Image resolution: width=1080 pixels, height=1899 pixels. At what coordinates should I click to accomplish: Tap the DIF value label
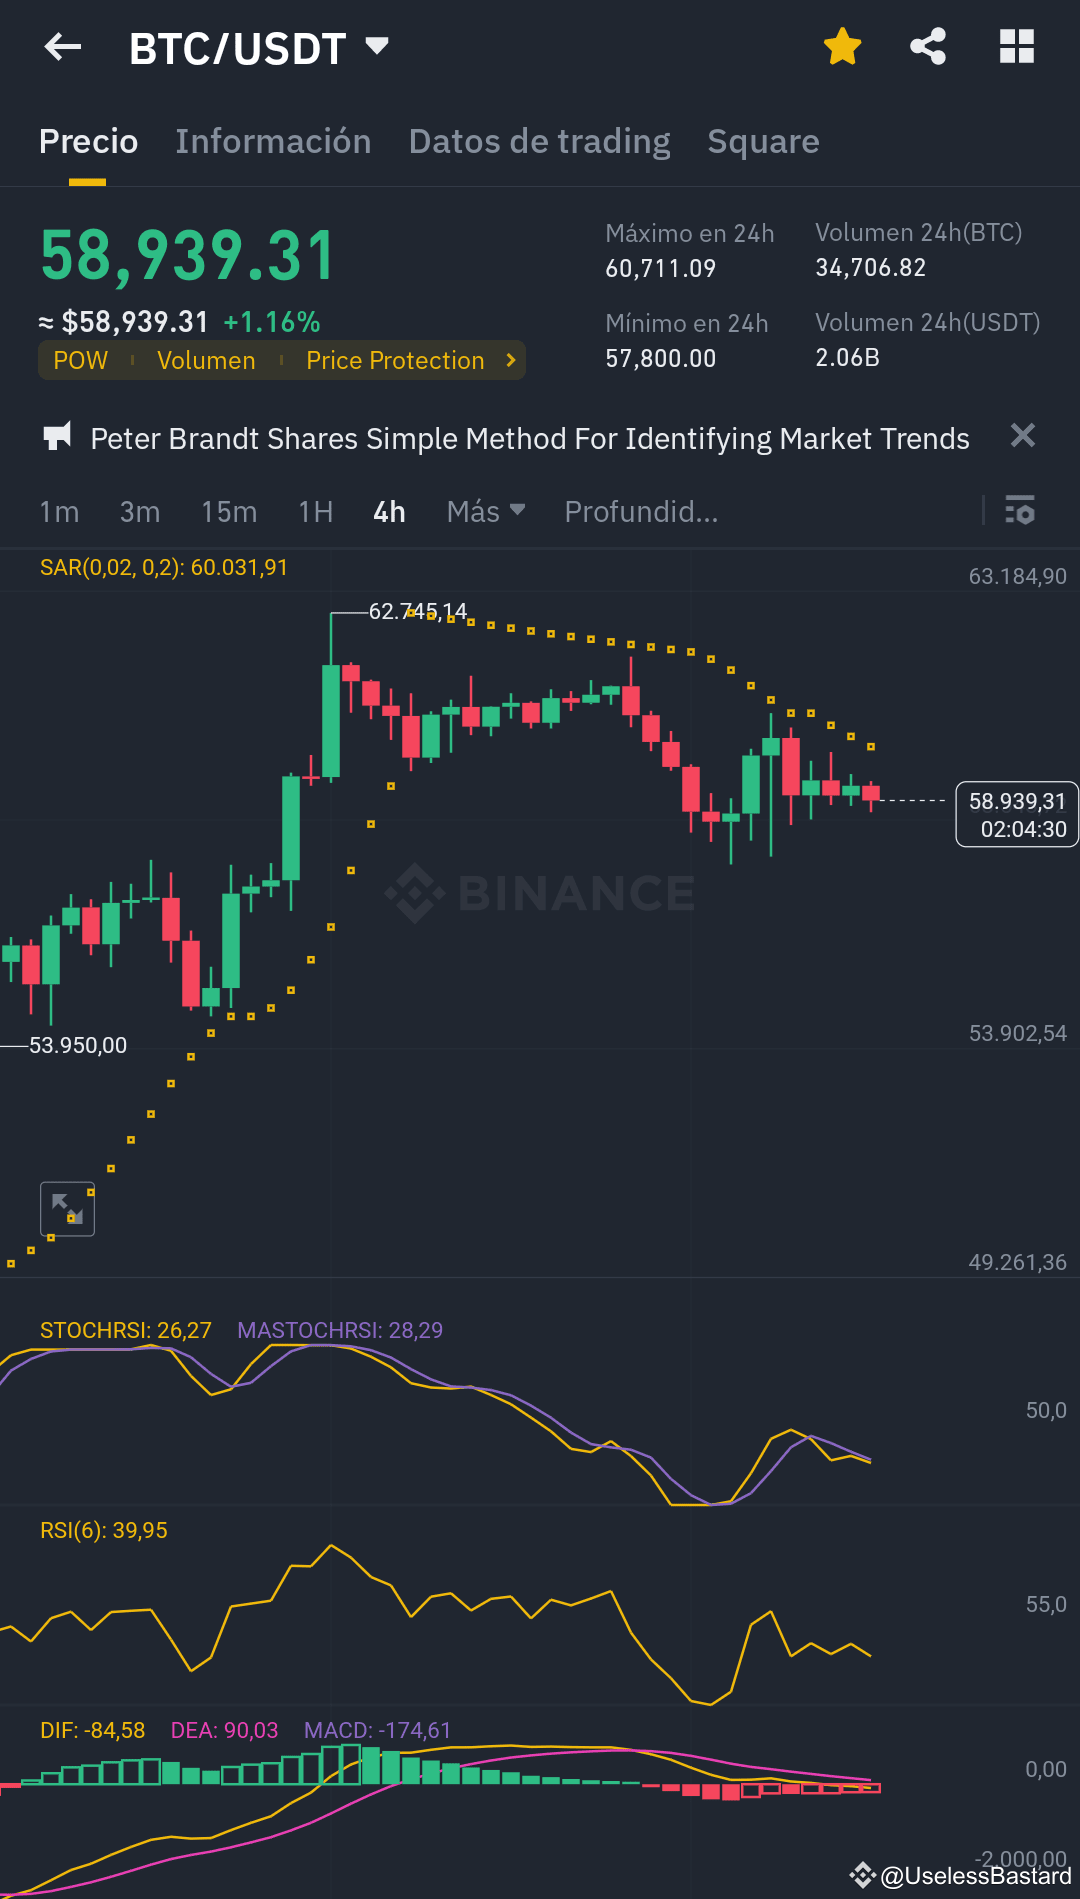(x=93, y=1730)
